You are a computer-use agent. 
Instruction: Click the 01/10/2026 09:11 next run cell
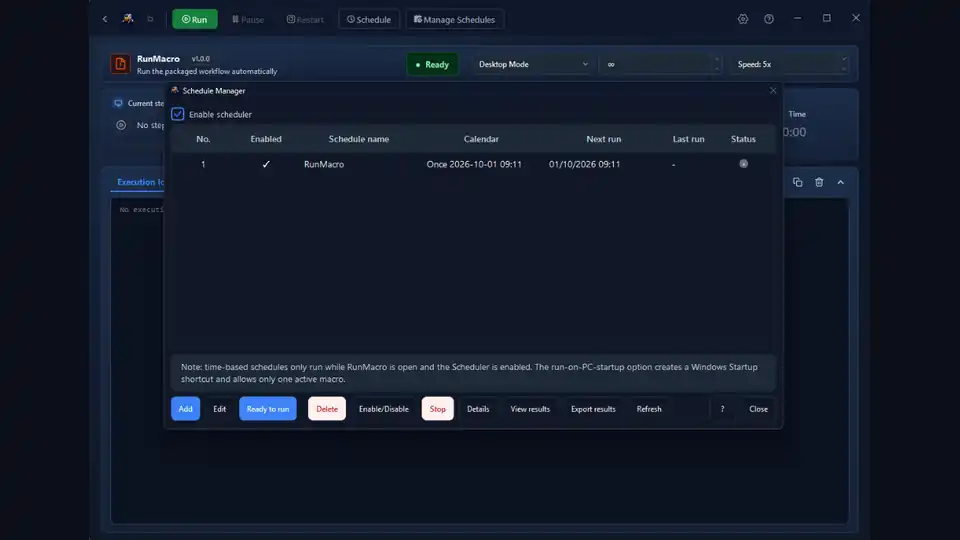(584, 164)
